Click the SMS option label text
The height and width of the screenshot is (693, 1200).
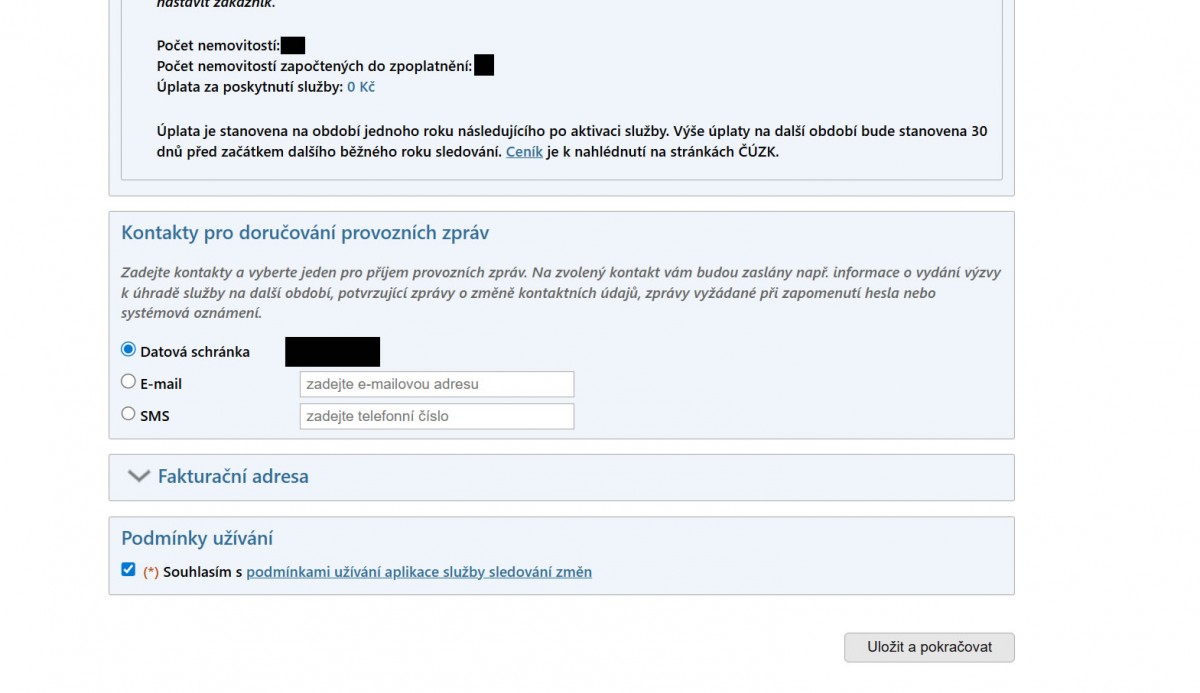click(x=155, y=416)
